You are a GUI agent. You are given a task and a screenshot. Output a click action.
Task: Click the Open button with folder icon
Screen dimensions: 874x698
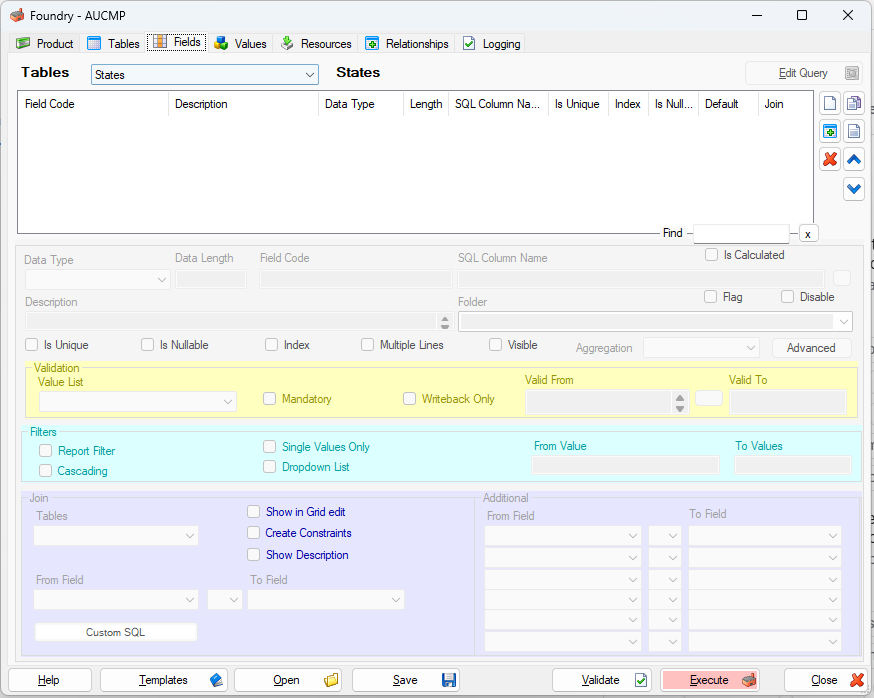288,680
